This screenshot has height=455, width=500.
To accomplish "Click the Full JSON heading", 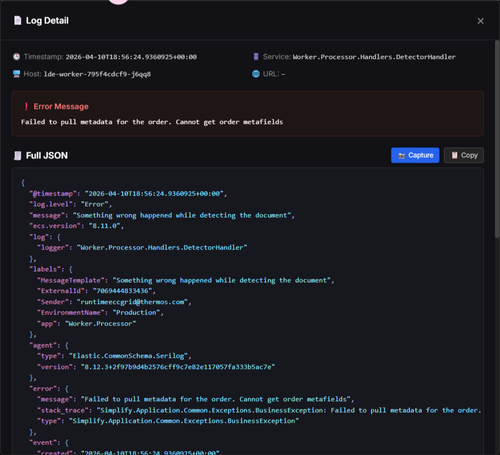I will (x=47, y=156).
